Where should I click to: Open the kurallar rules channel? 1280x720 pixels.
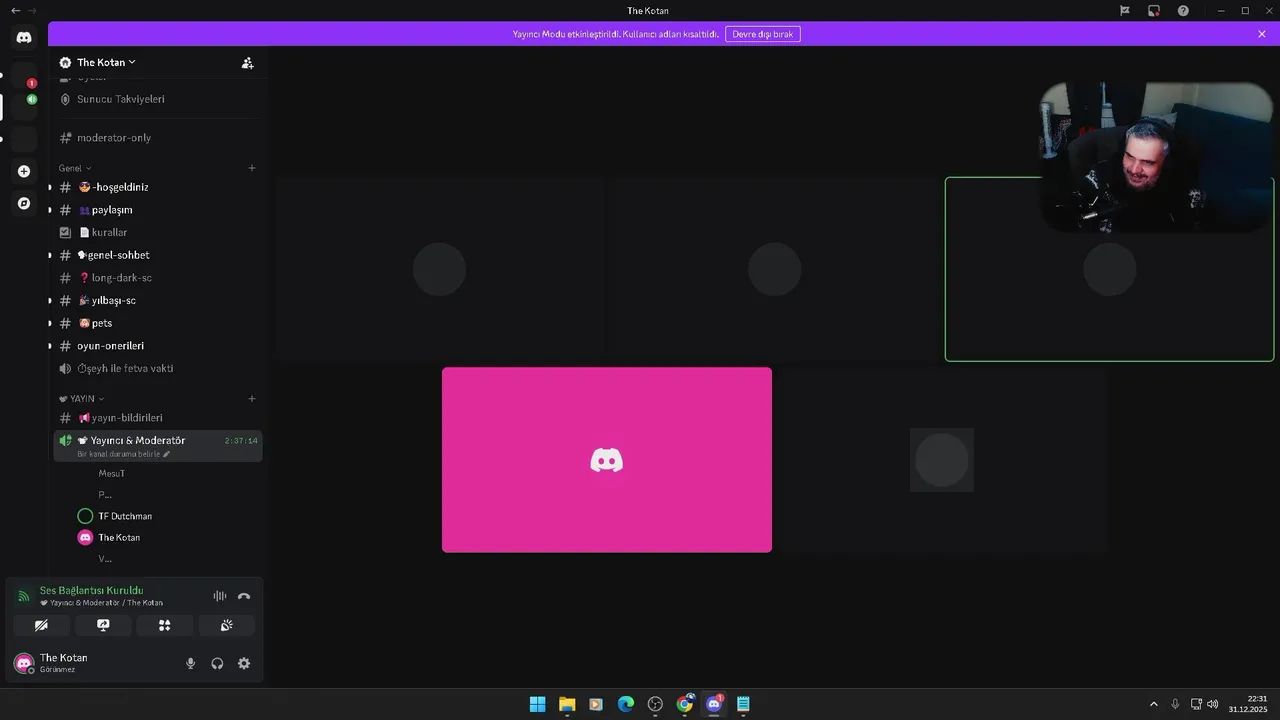point(158,232)
